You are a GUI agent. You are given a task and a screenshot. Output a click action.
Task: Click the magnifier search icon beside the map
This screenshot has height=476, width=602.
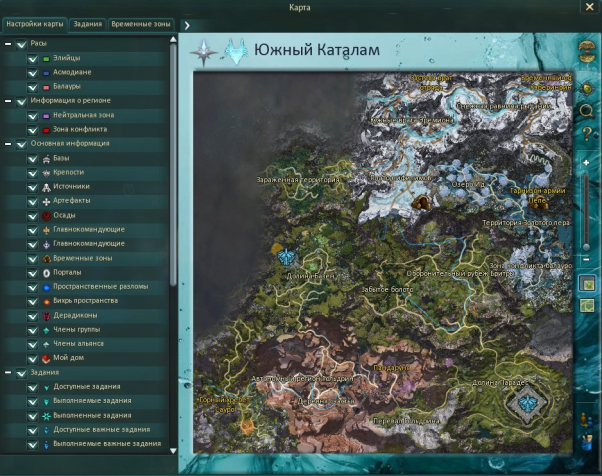(587, 110)
